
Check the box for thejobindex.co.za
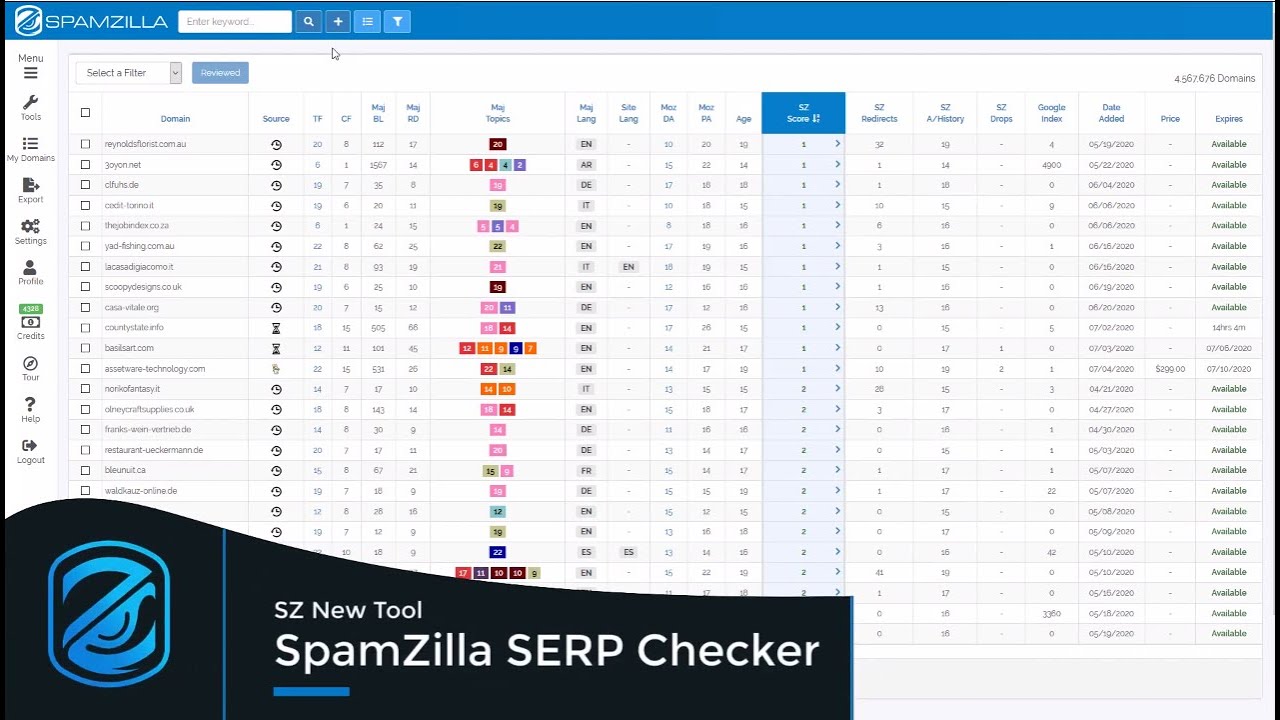point(85,226)
